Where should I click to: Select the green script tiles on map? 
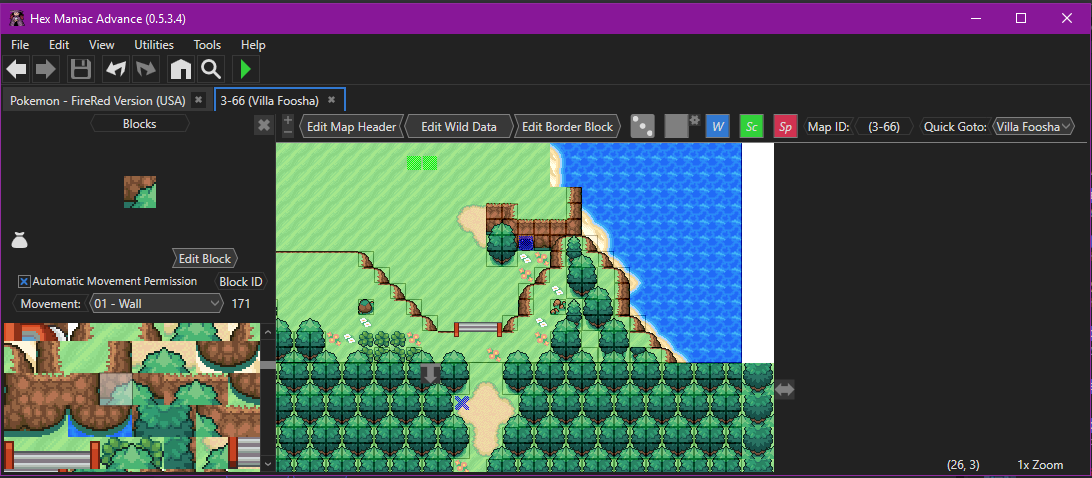pyautogui.click(x=422, y=163)
